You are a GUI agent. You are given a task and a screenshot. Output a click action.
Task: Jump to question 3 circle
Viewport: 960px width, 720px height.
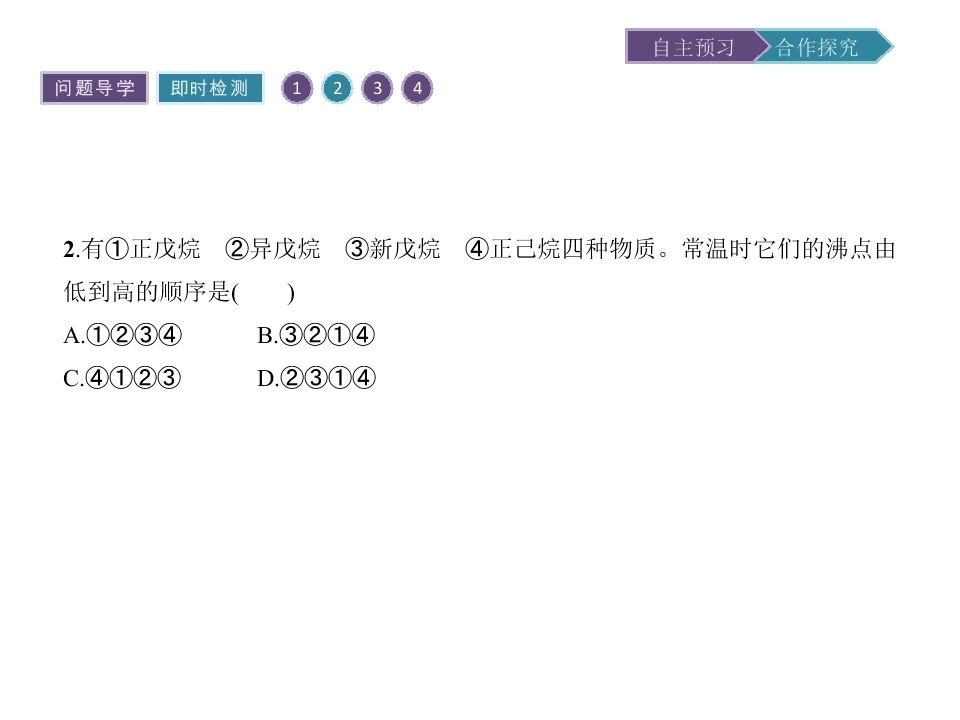point(377,88)
